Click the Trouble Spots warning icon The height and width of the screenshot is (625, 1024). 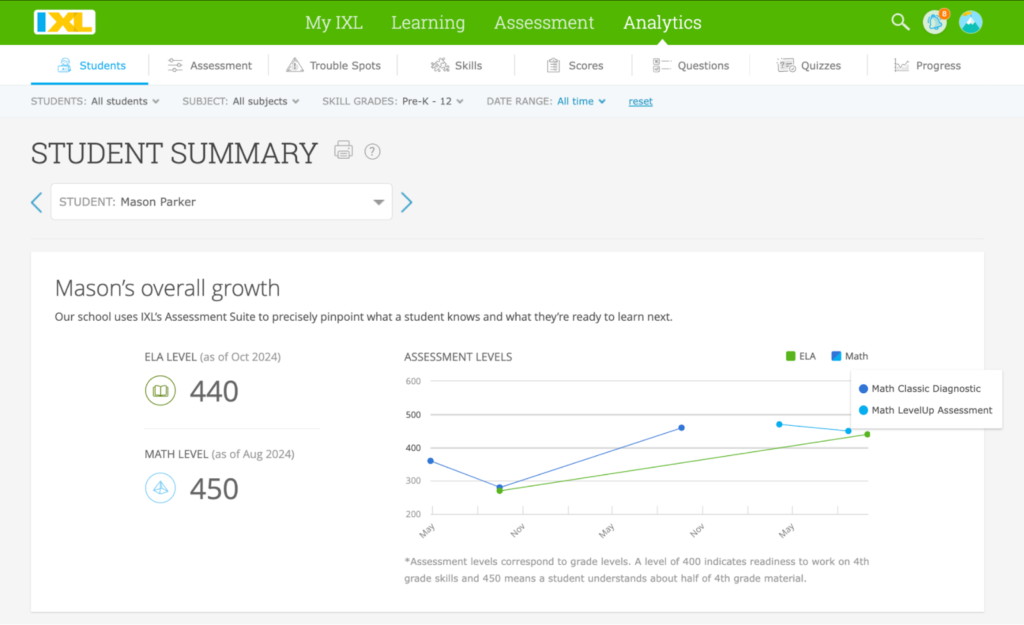pos(295,65)
